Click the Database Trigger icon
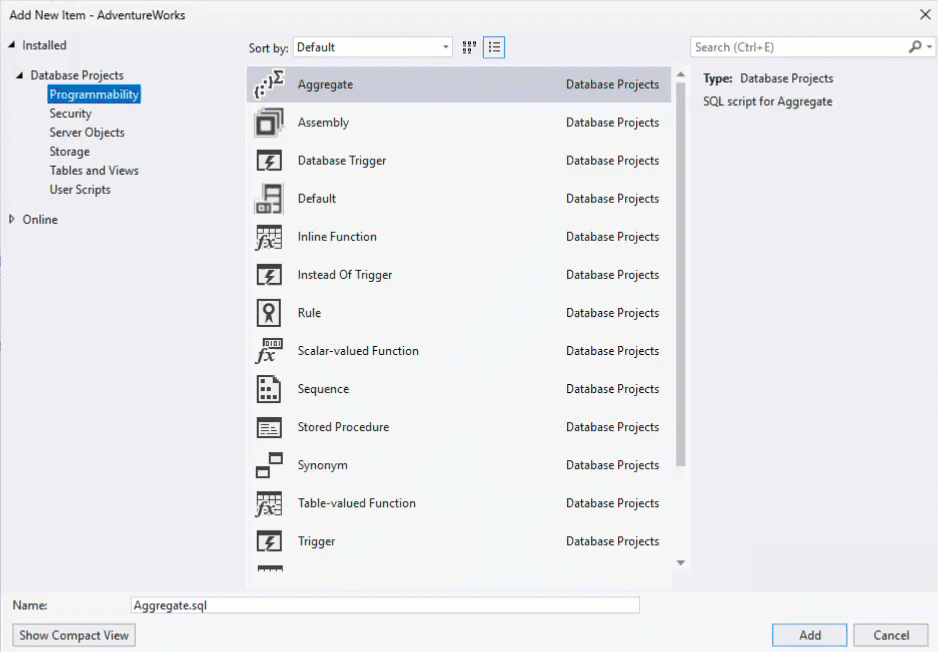This screenshot has height=652, width=938. point(268,160)
